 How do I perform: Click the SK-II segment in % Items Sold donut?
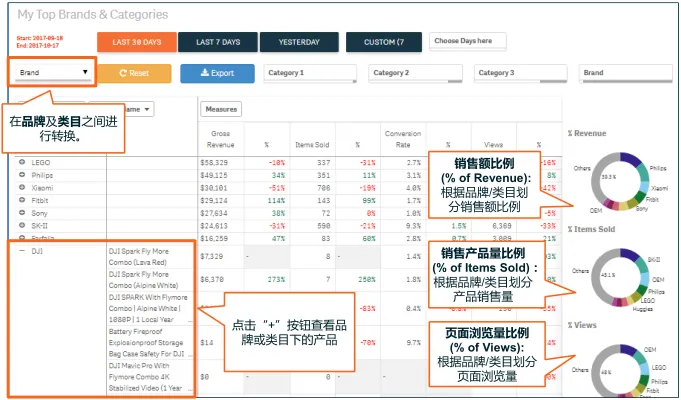[629, 255]
